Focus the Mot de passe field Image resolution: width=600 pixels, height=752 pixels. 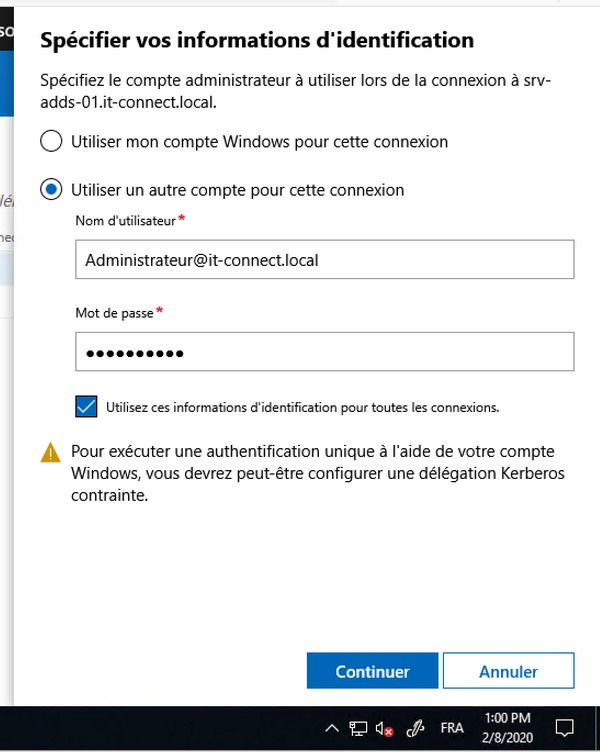324,352
